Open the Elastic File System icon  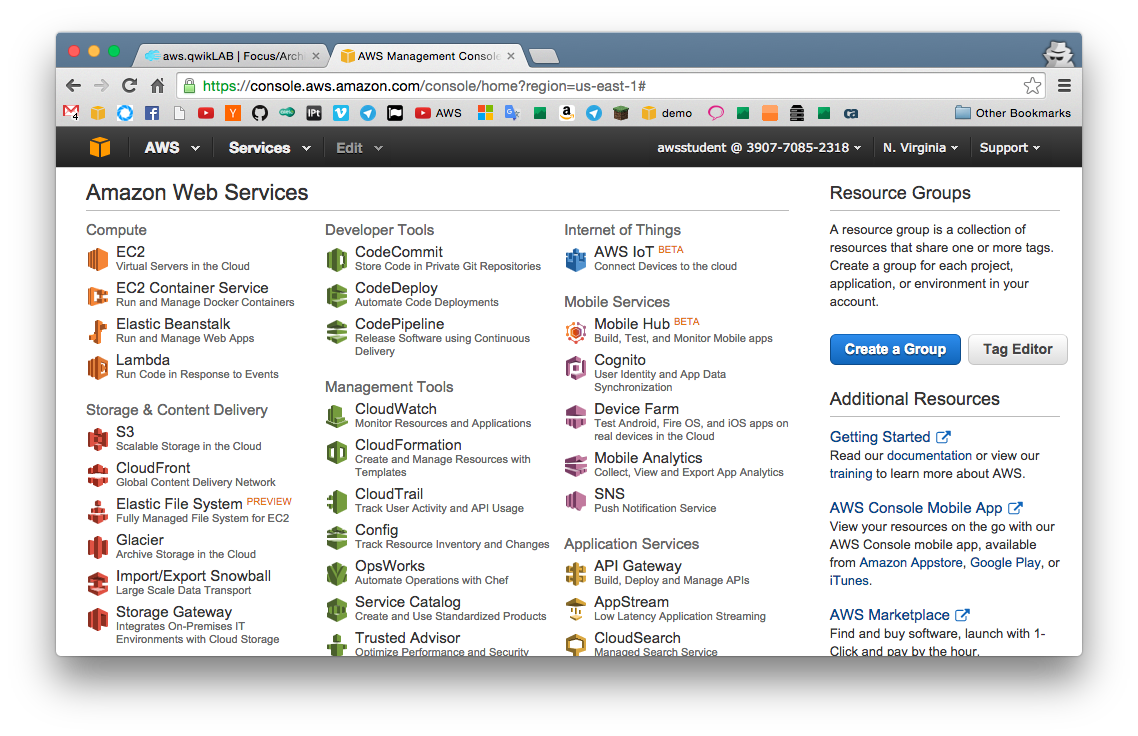(98, 511)
